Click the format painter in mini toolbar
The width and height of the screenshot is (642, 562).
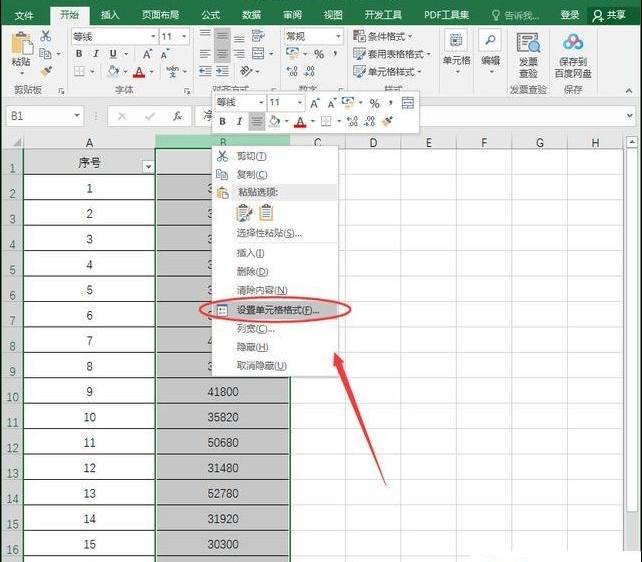coord(387,121)
